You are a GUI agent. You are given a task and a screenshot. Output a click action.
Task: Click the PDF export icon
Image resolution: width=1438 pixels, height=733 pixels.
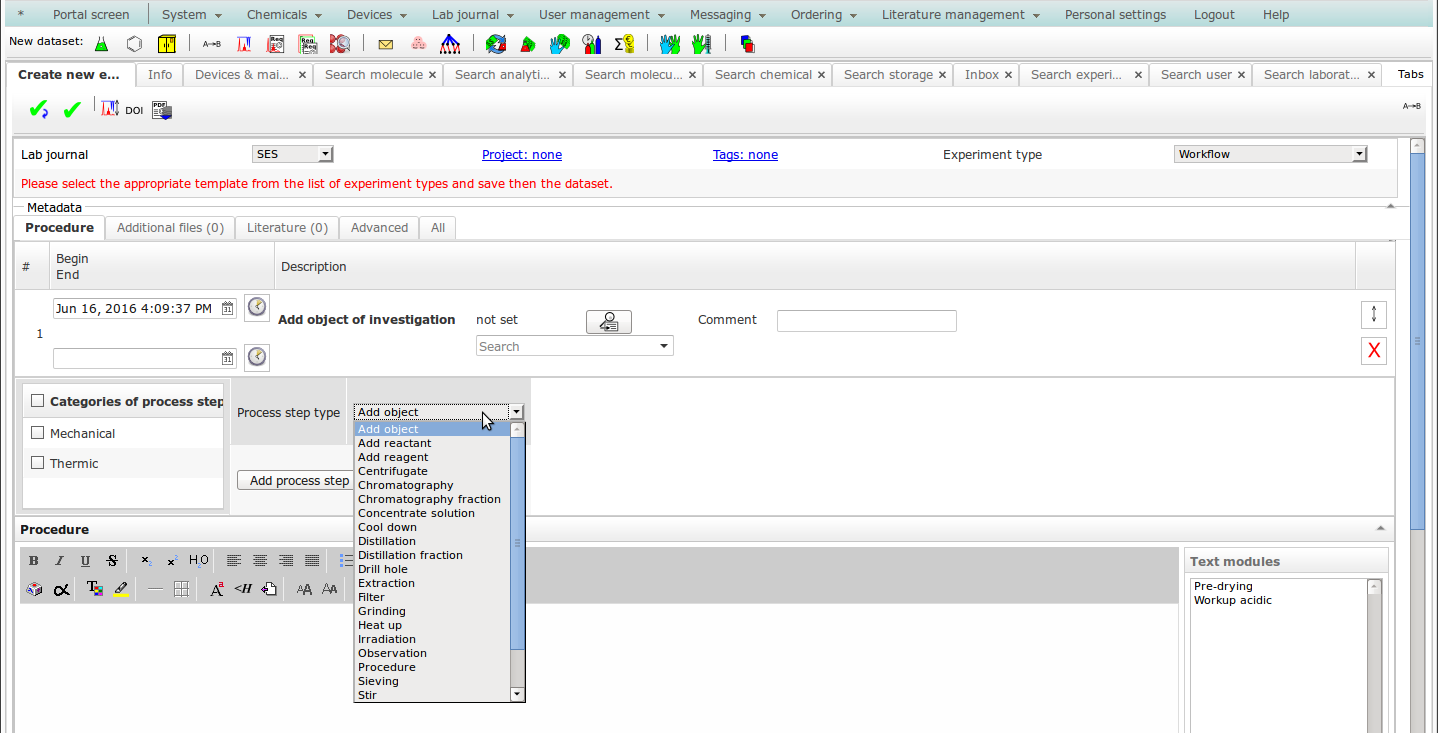pos(162,110)
